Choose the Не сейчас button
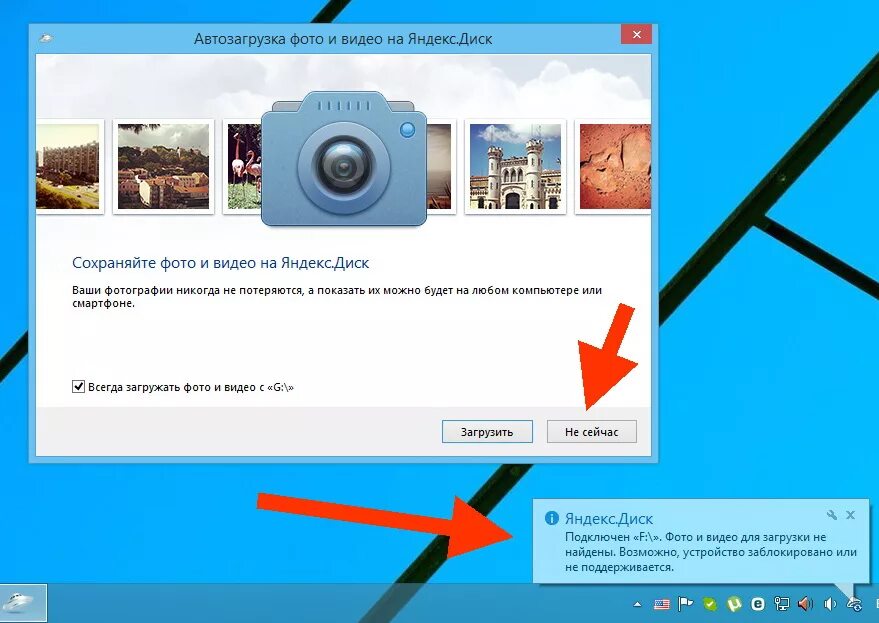Viewport: 879px width, 623px height. 591,432
